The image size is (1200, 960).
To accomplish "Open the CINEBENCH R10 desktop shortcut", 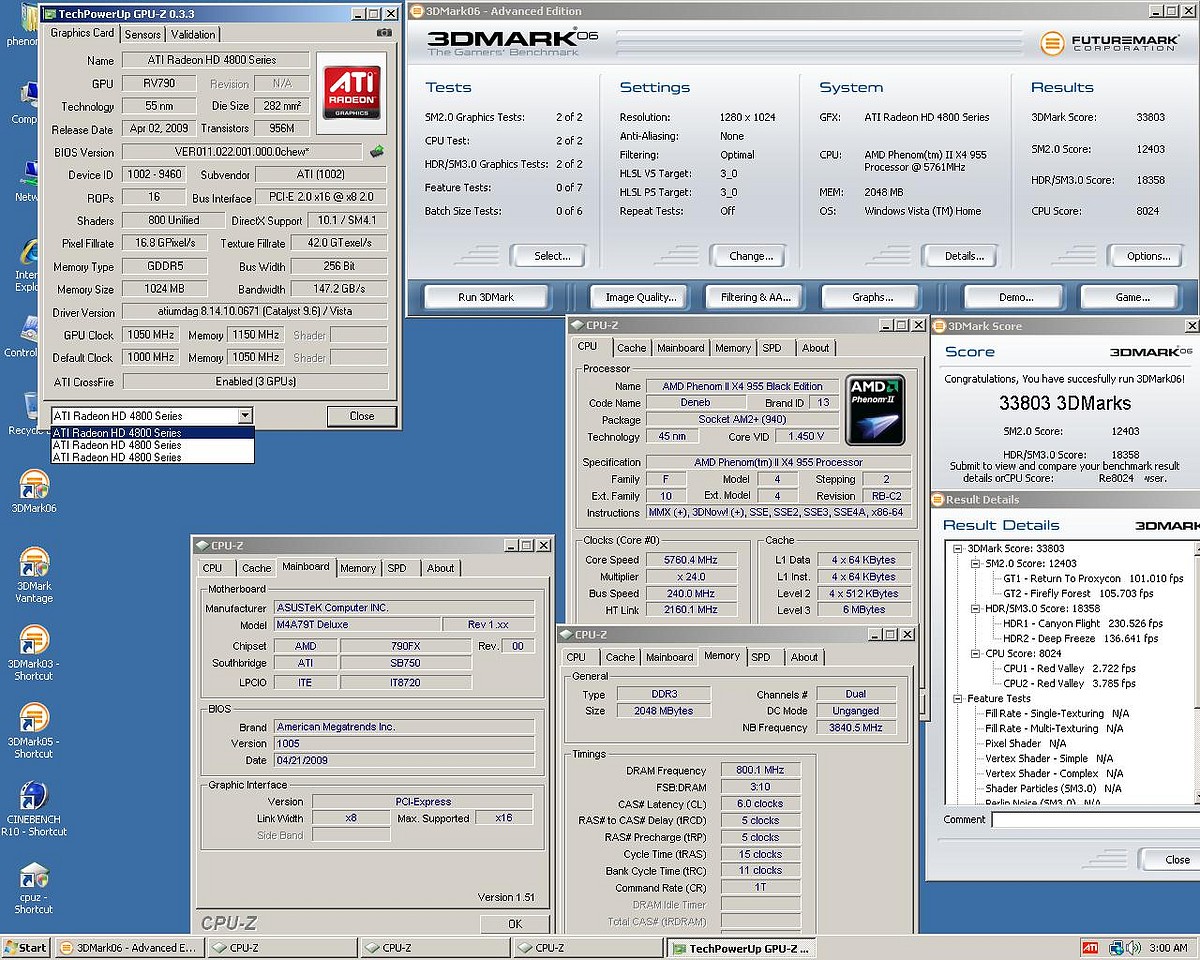I will (x=34, y=809).
